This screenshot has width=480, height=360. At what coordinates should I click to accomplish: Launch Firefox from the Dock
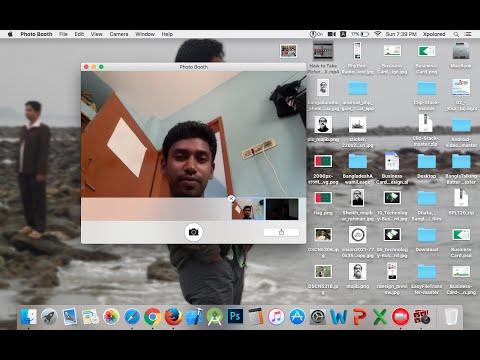point(173,317)
